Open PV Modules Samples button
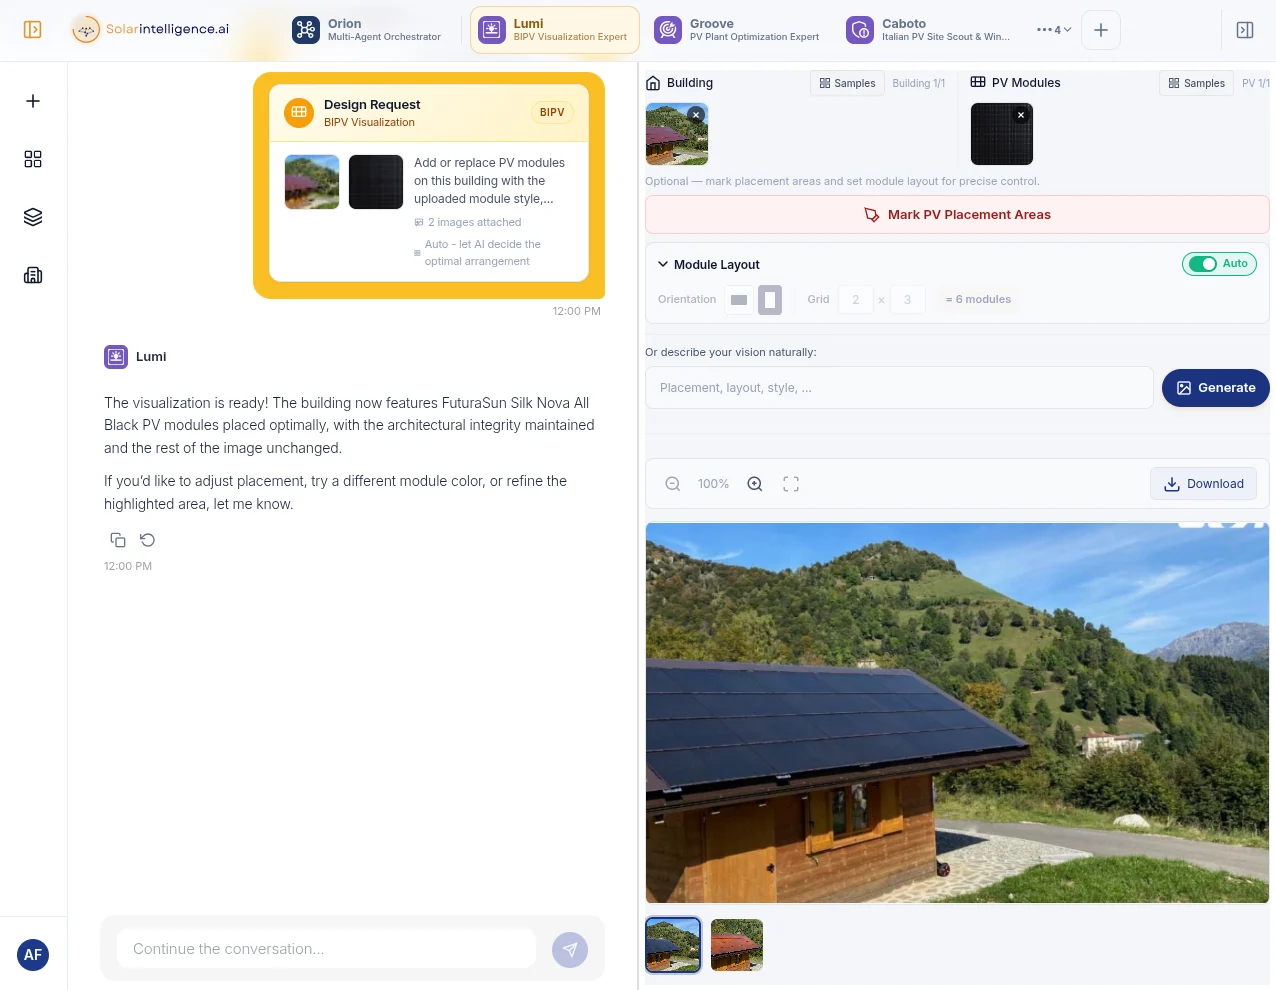 pyautogui.click(x=1196, y=83)
